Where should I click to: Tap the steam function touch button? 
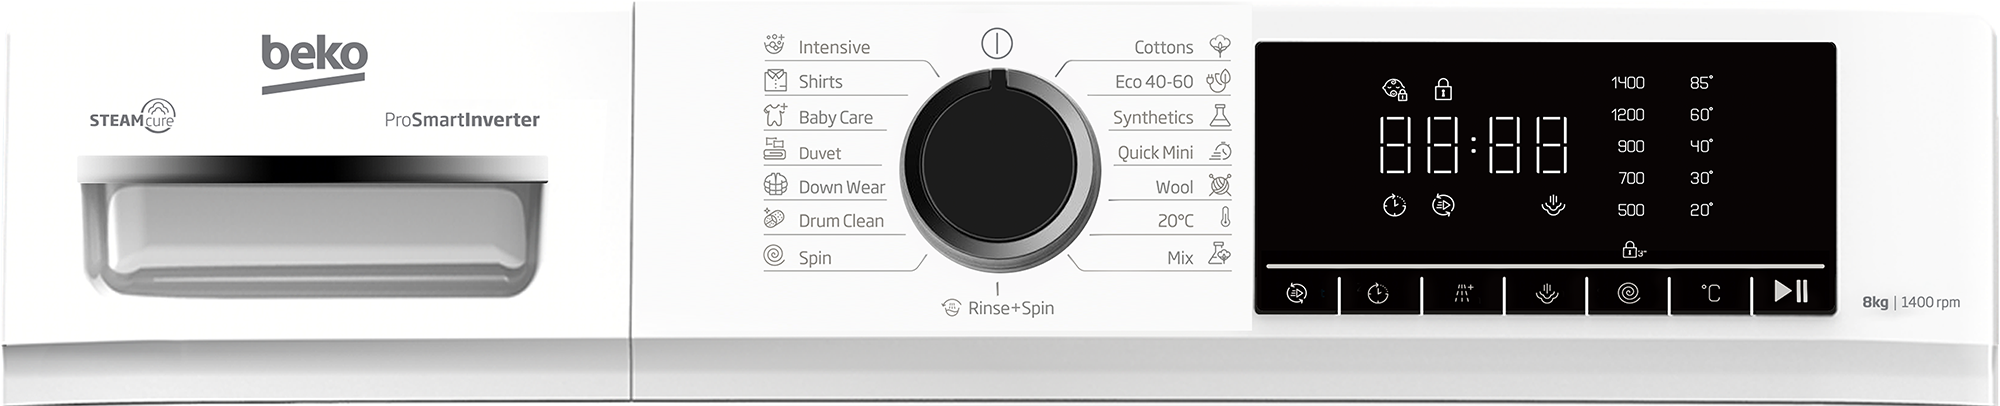click(1546, 293)
